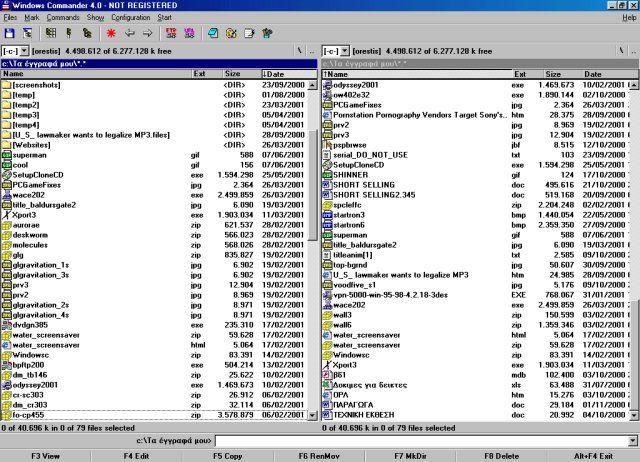The height and width of the screenshot is (462, 640).
Task: Click the FTP connect toolbar icon
Action: coord(171,33)
